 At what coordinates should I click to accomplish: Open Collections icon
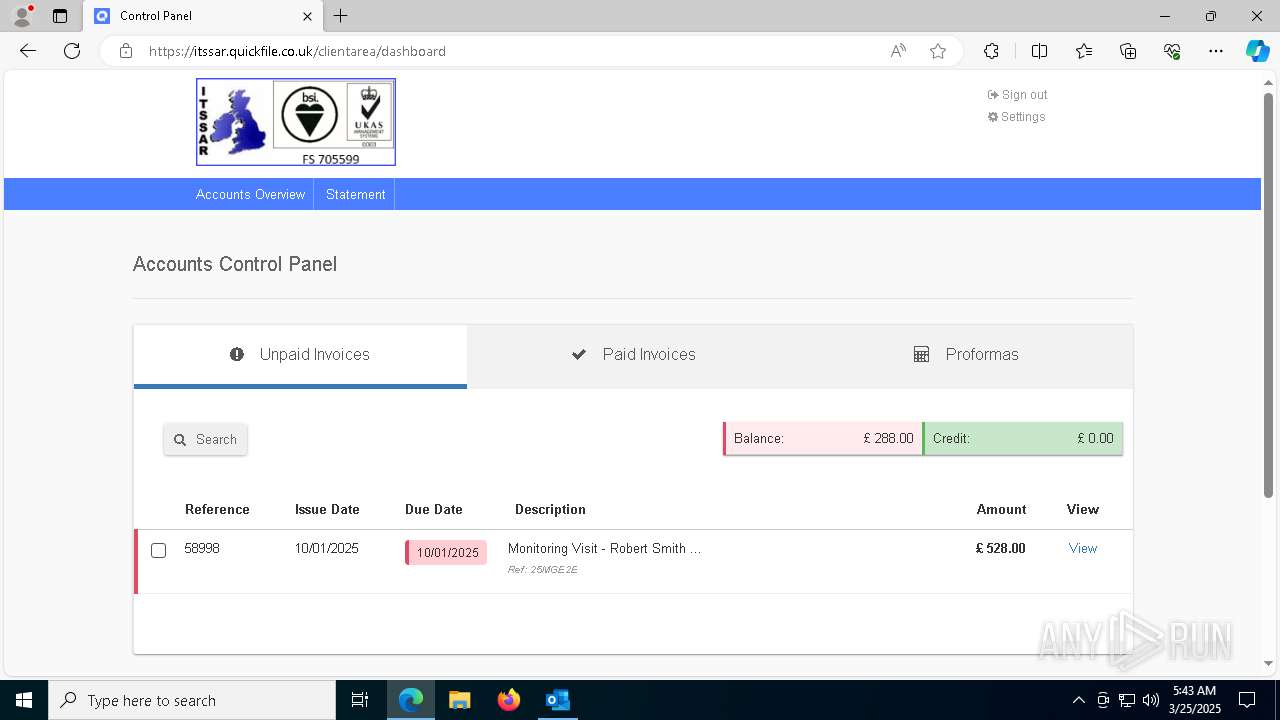[1128, 51]
